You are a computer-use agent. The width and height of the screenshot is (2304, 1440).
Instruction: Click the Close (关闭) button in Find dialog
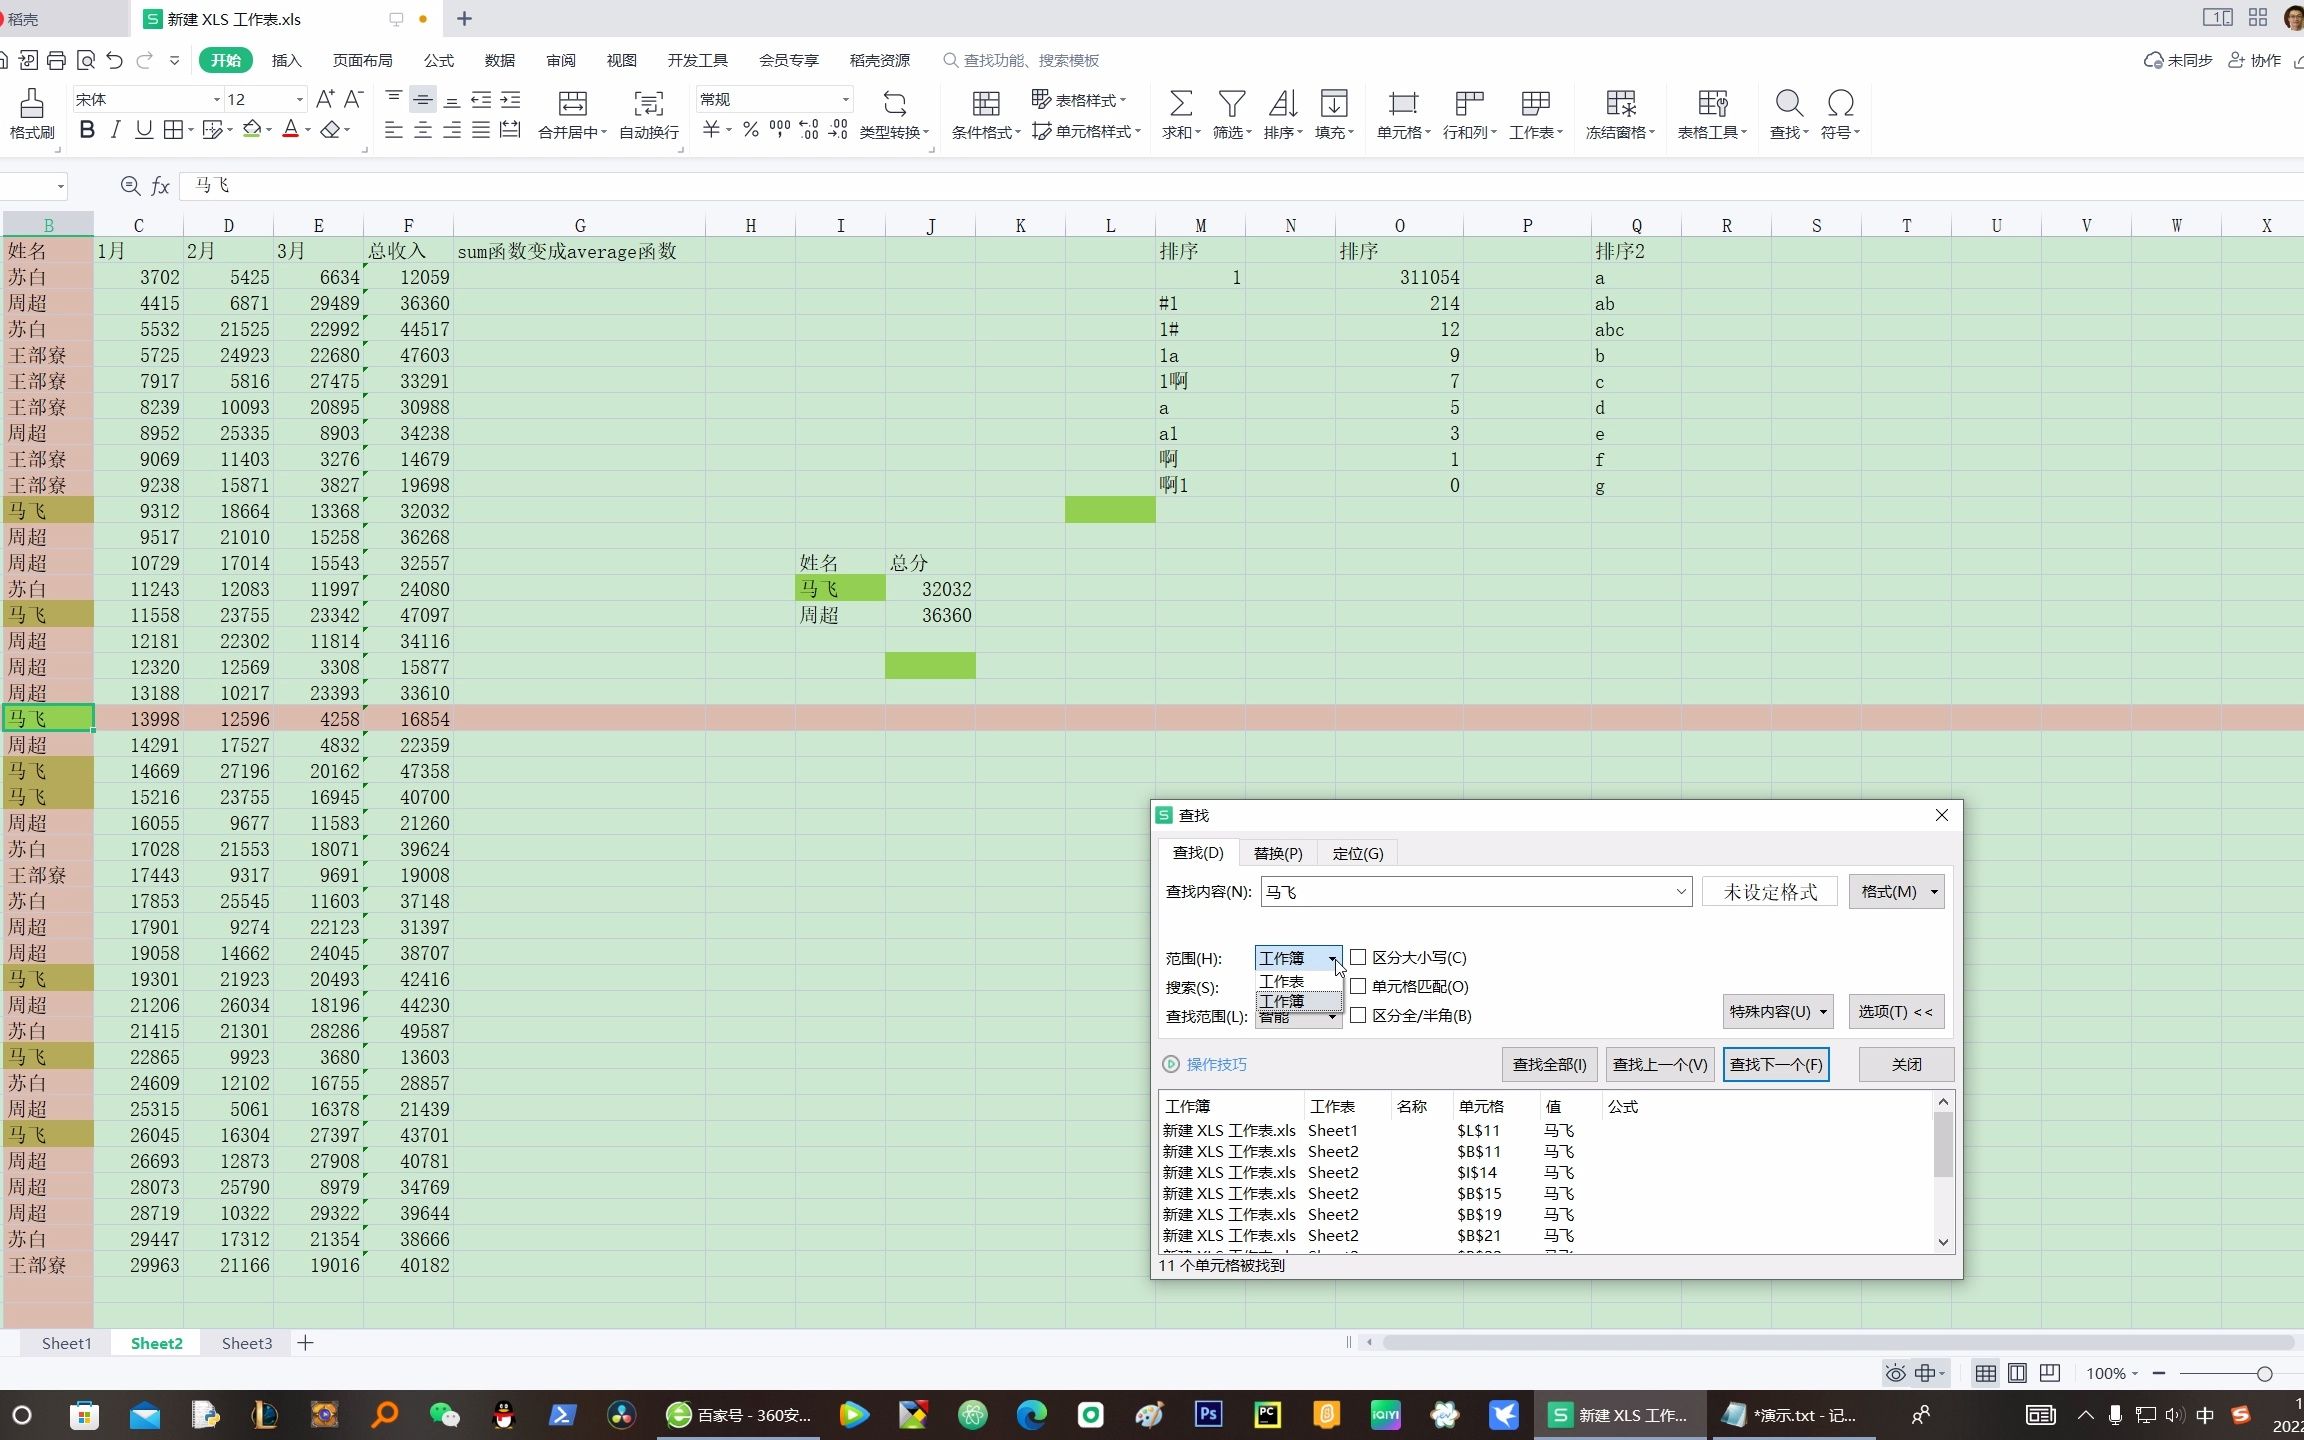1906,1064
